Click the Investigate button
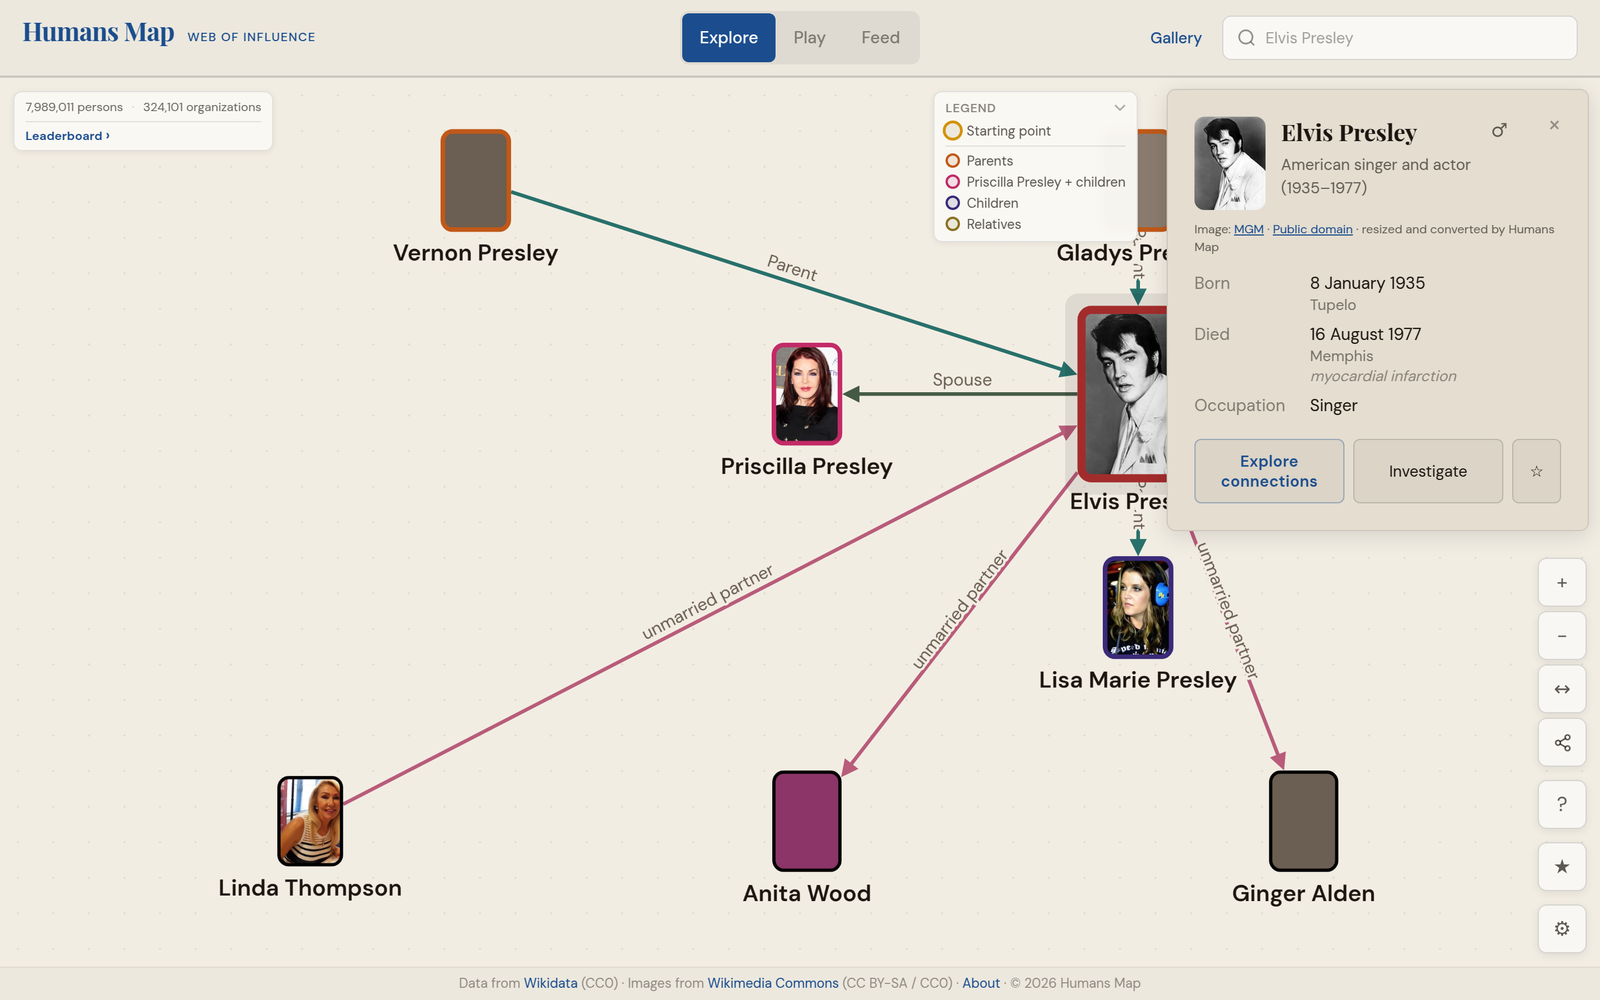The width and height of the screenshot is (1600, 1000). (x=1427, y=471)
